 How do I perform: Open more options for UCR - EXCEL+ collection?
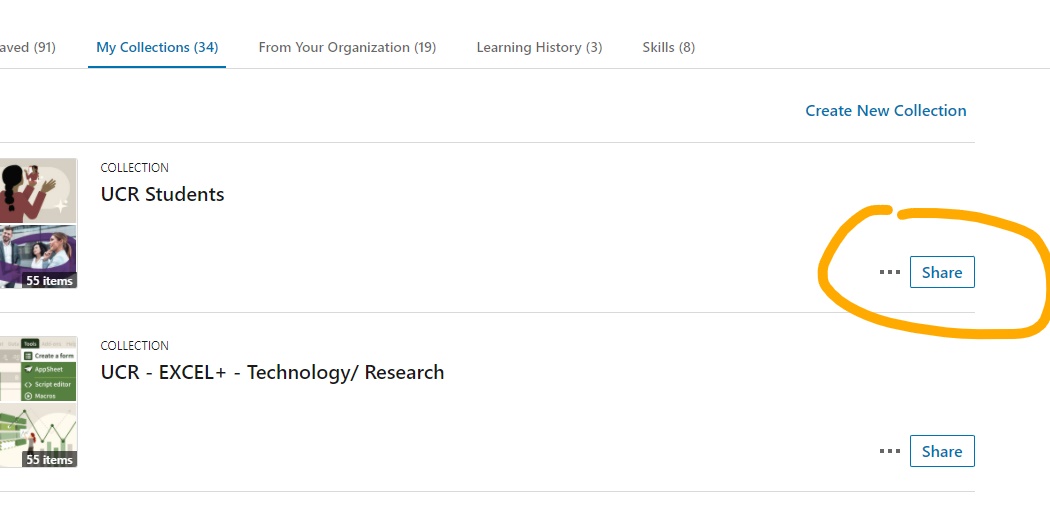coord(889,451)
